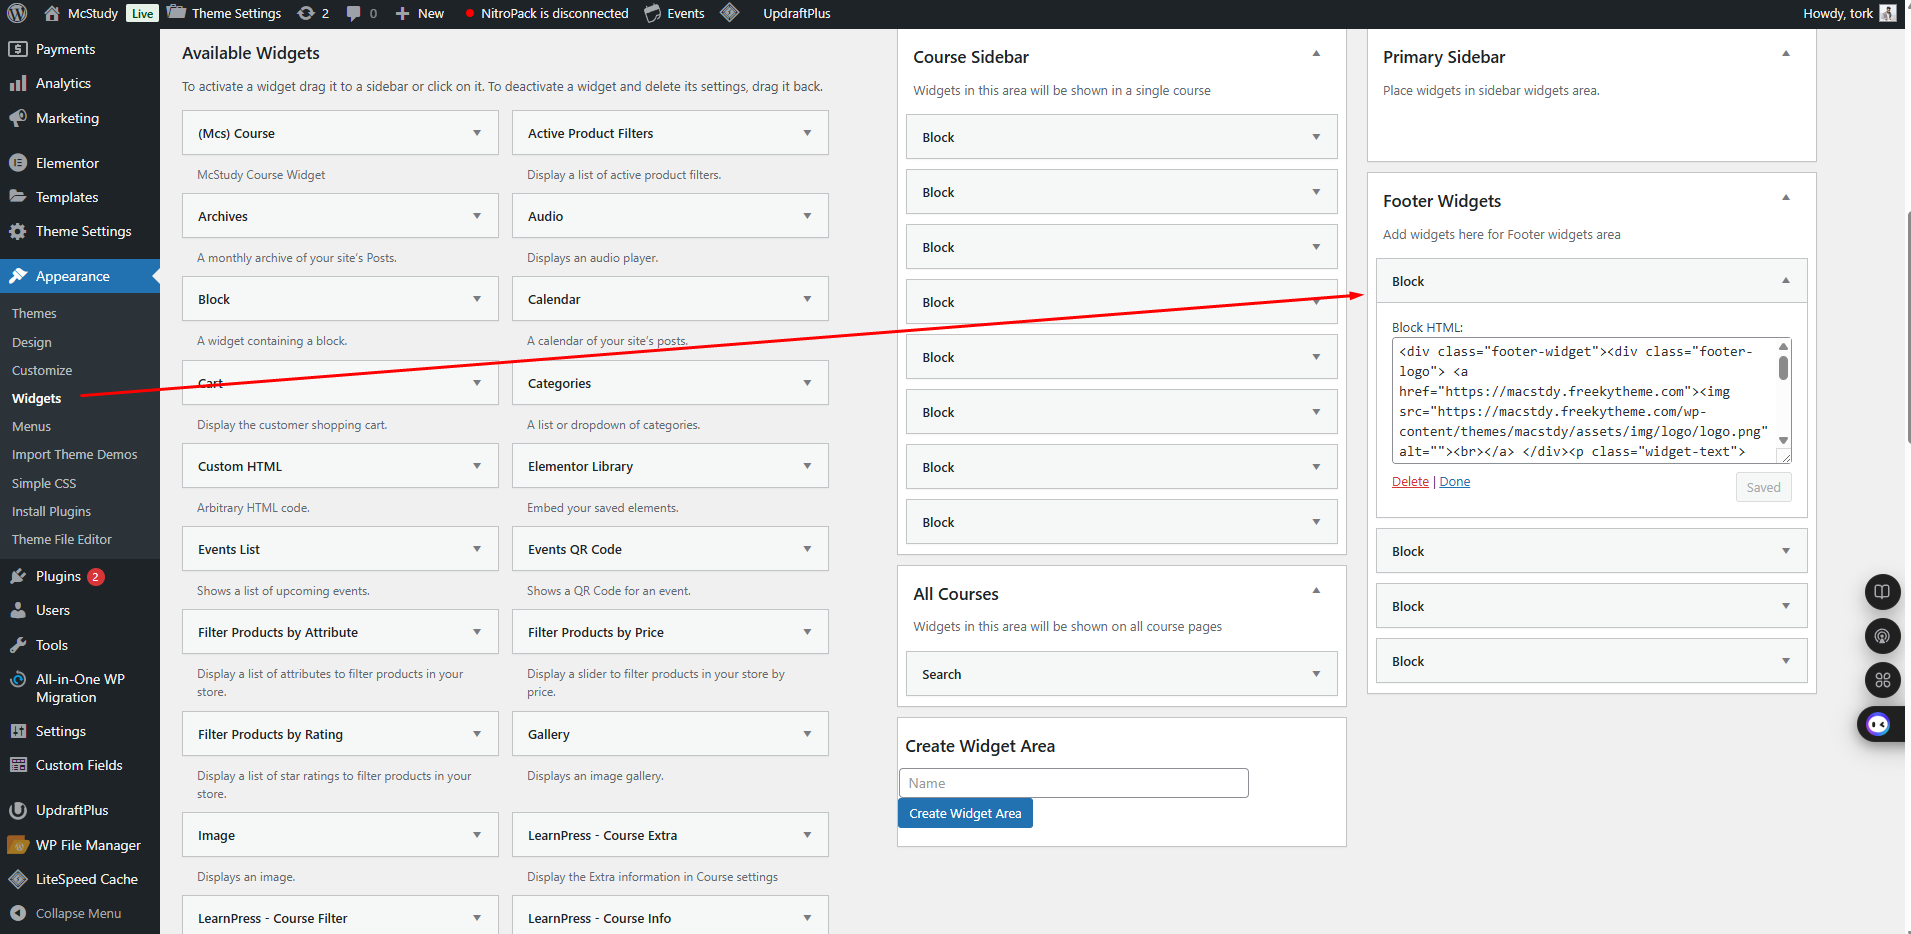Click the All-in-One WP Migration icon
1911x934 pixels.
coord(18,680)
